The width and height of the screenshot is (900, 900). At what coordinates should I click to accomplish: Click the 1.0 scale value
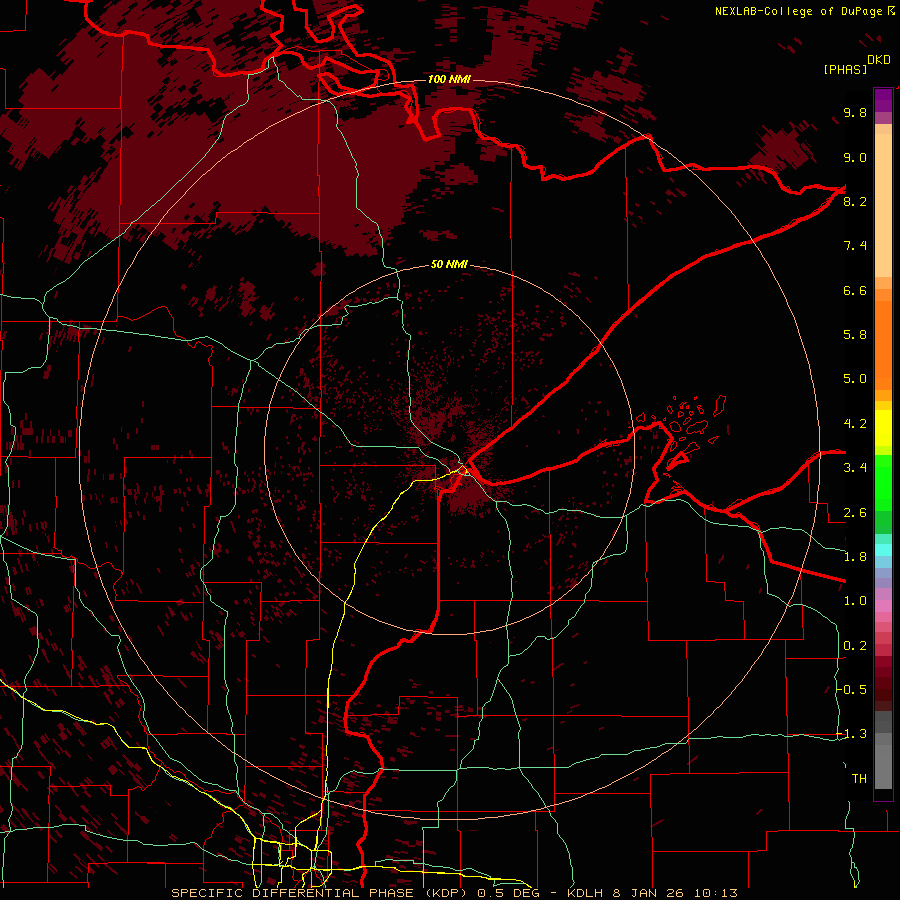855,601
